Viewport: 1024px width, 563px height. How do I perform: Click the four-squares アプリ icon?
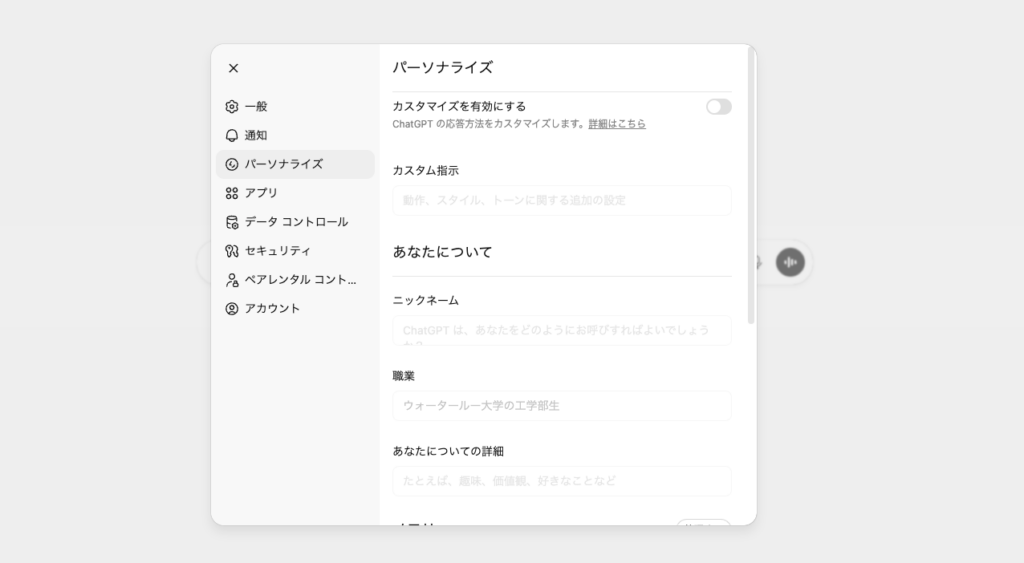coord(232,193)
